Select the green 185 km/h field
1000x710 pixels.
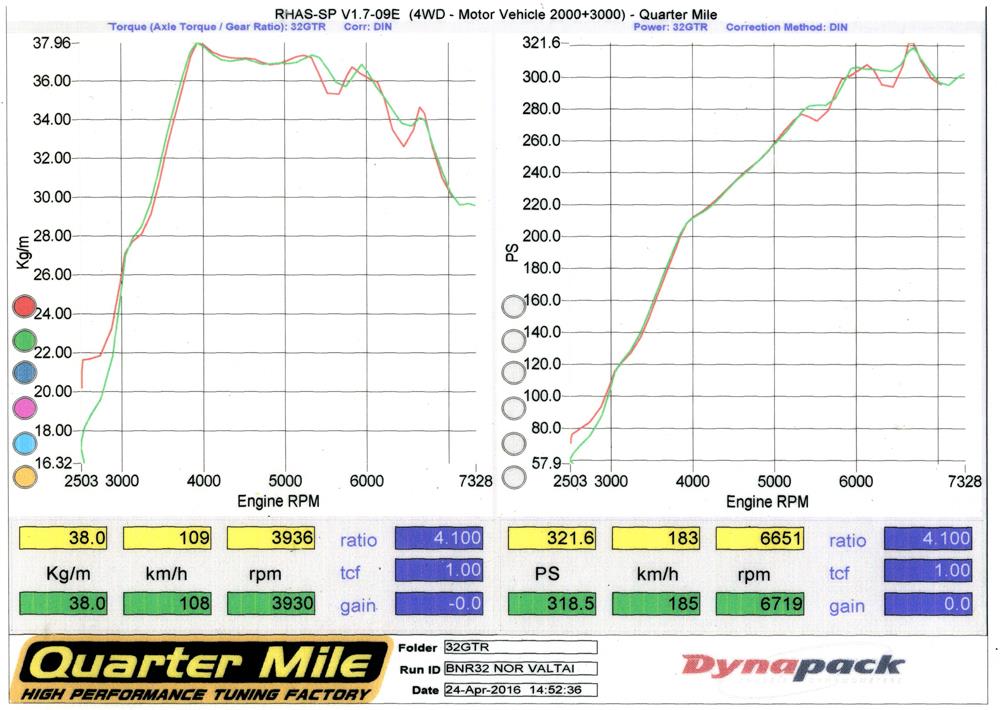tap(656, 603)
